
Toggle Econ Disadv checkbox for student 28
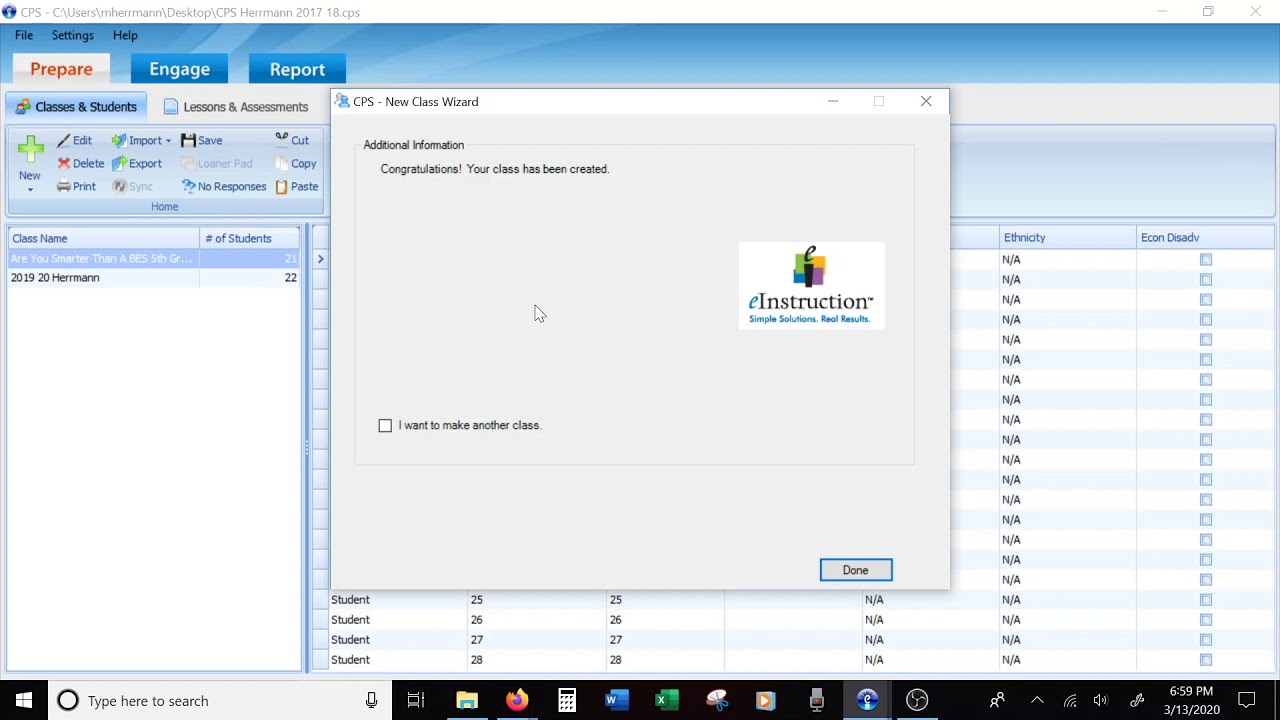1206,660
